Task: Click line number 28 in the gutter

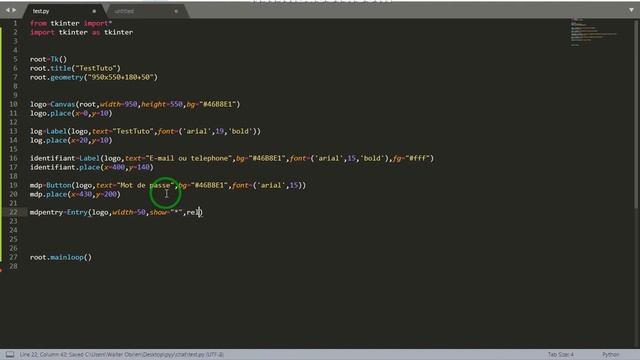Action: 13,266
